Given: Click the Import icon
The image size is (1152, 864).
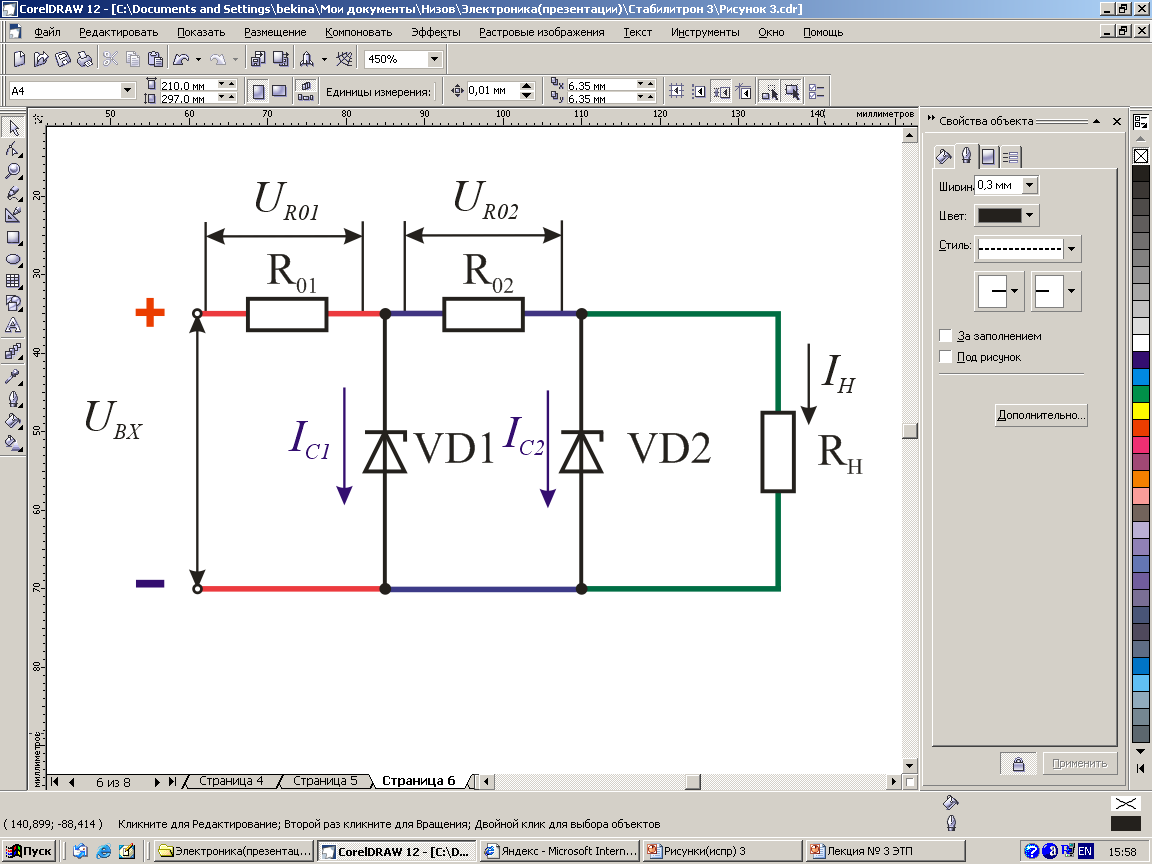Looking at the screenshot, I should pos(258,59).
